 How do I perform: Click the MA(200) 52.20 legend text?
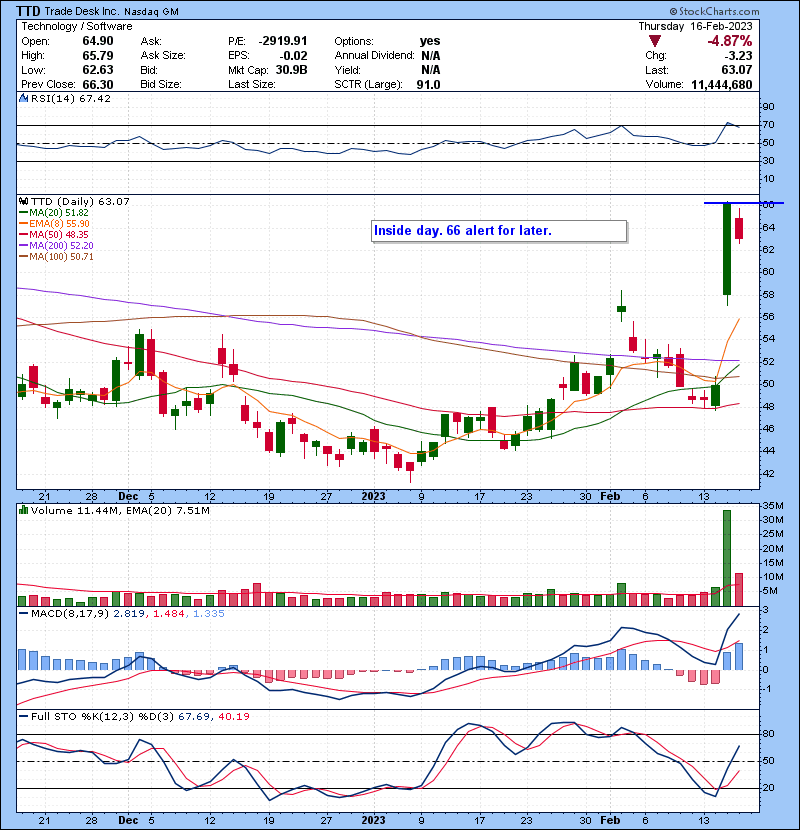pos(61,246)
